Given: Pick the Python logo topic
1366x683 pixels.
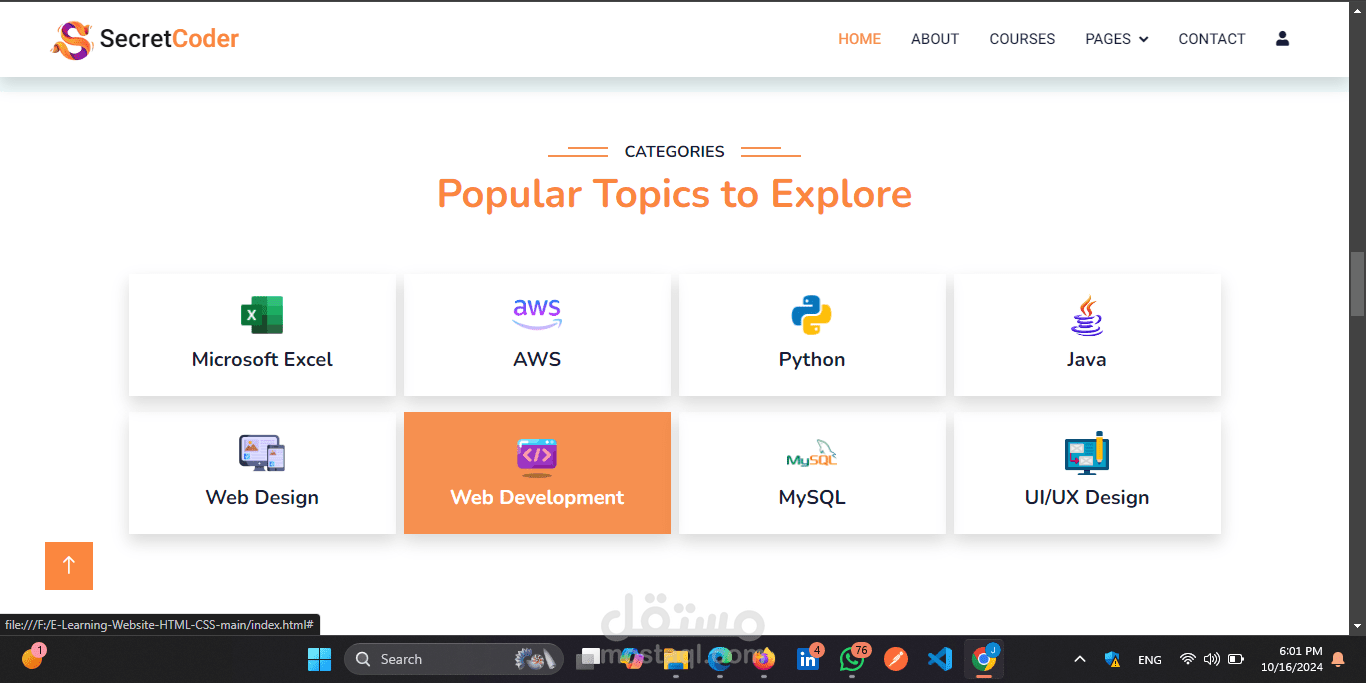Looking at the screenshot, I should pyautogui.click(x=812, y=315).
